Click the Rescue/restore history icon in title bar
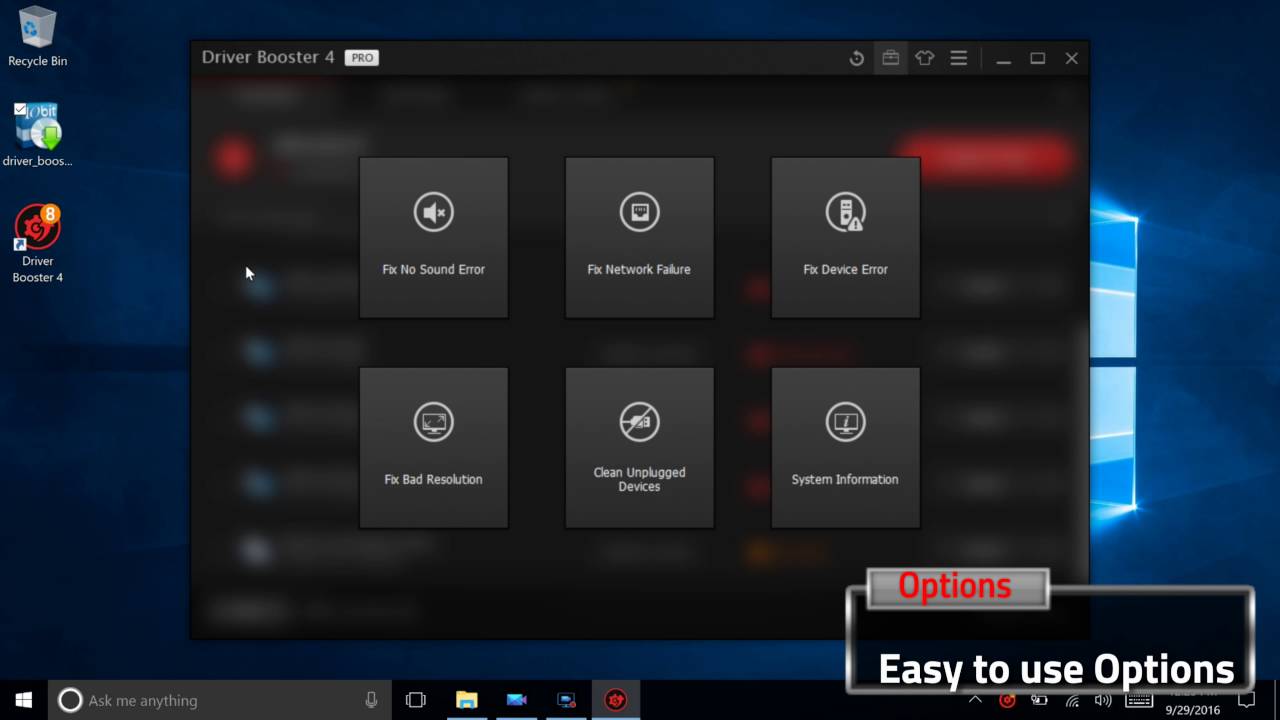Viewport: 1280px width, 720px height. (x=856, y=58)
